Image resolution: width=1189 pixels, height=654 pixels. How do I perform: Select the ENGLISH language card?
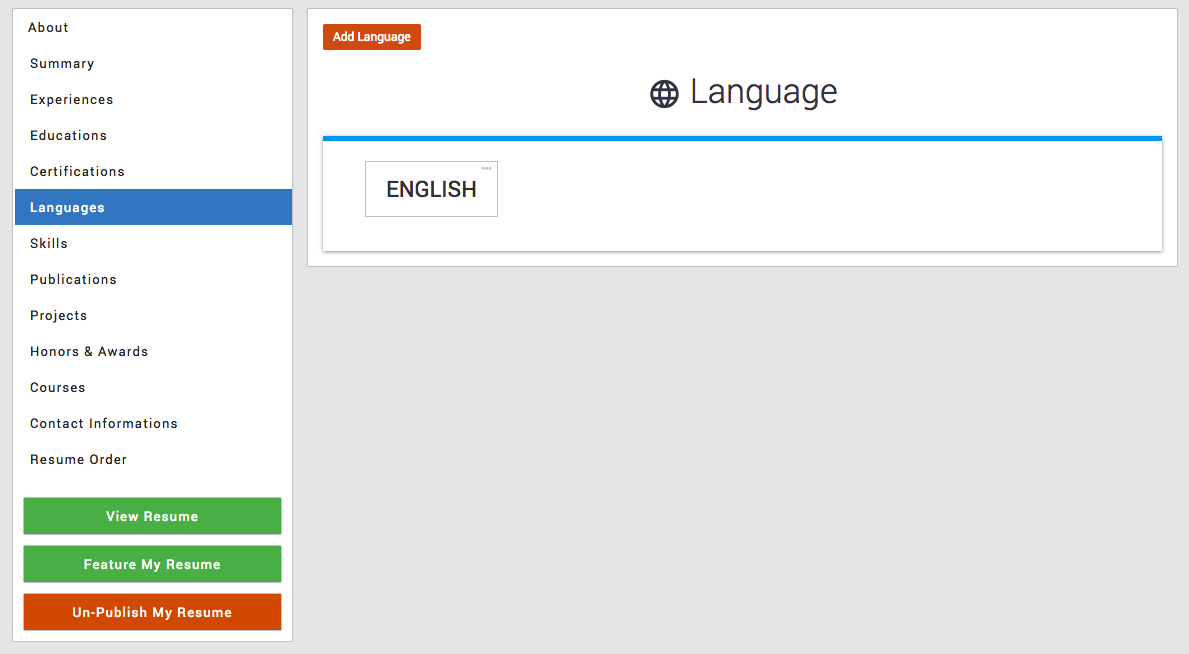click(x=431, y=189)
